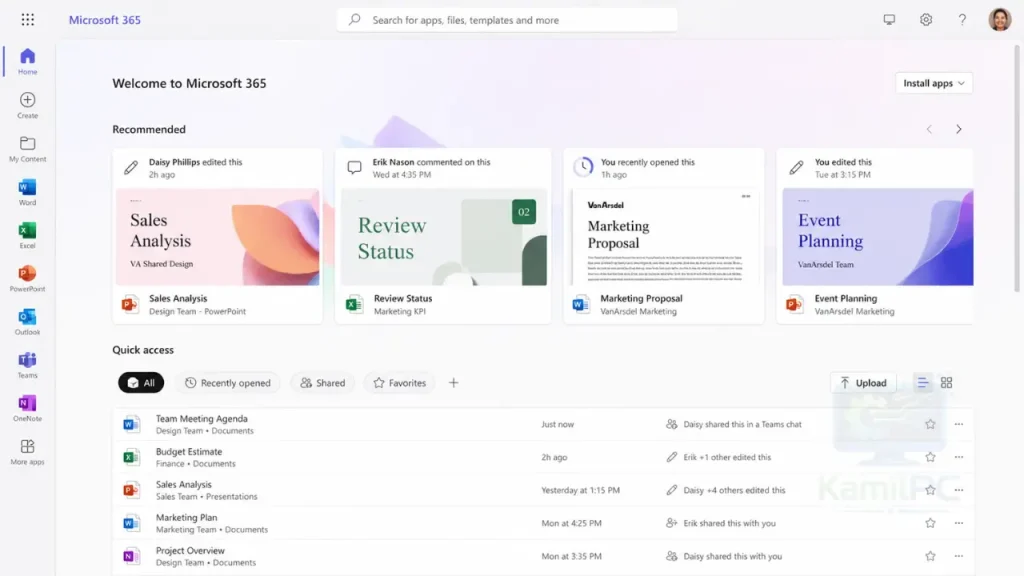This screenshot has height=576, width=1024.
Task: Click the vertical page scrollbar
Action: click(1017, 168)
